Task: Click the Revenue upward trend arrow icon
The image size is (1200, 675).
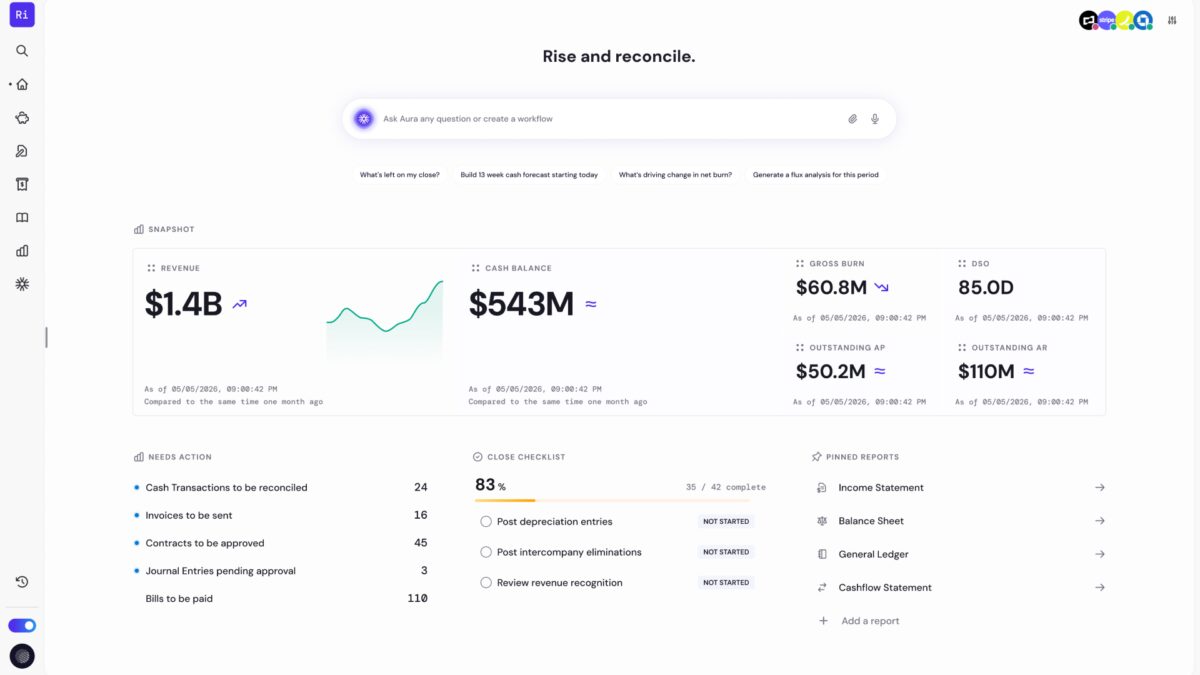Action: [x=239, y=304]
